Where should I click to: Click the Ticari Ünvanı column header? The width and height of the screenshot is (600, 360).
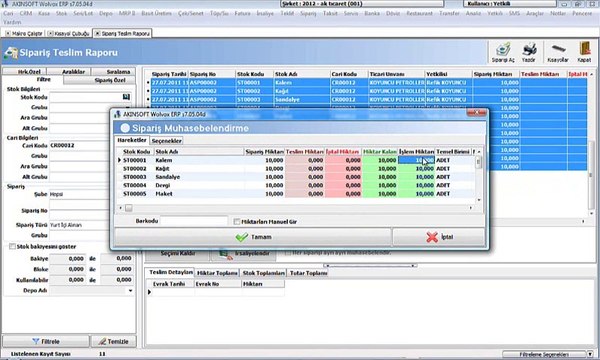(x=396, y=74)
